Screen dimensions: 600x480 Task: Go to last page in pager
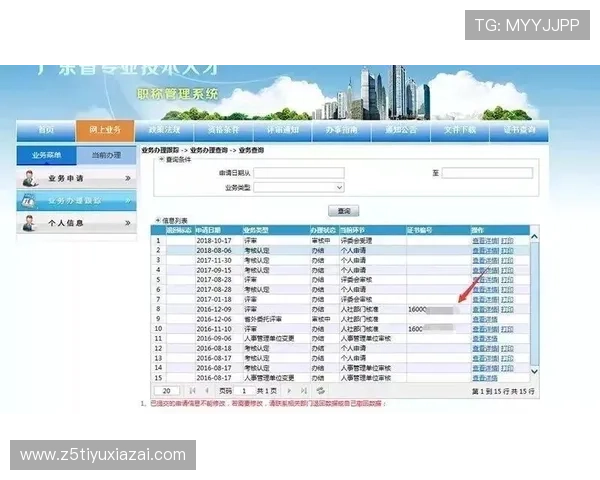click(x=304, y=391)
